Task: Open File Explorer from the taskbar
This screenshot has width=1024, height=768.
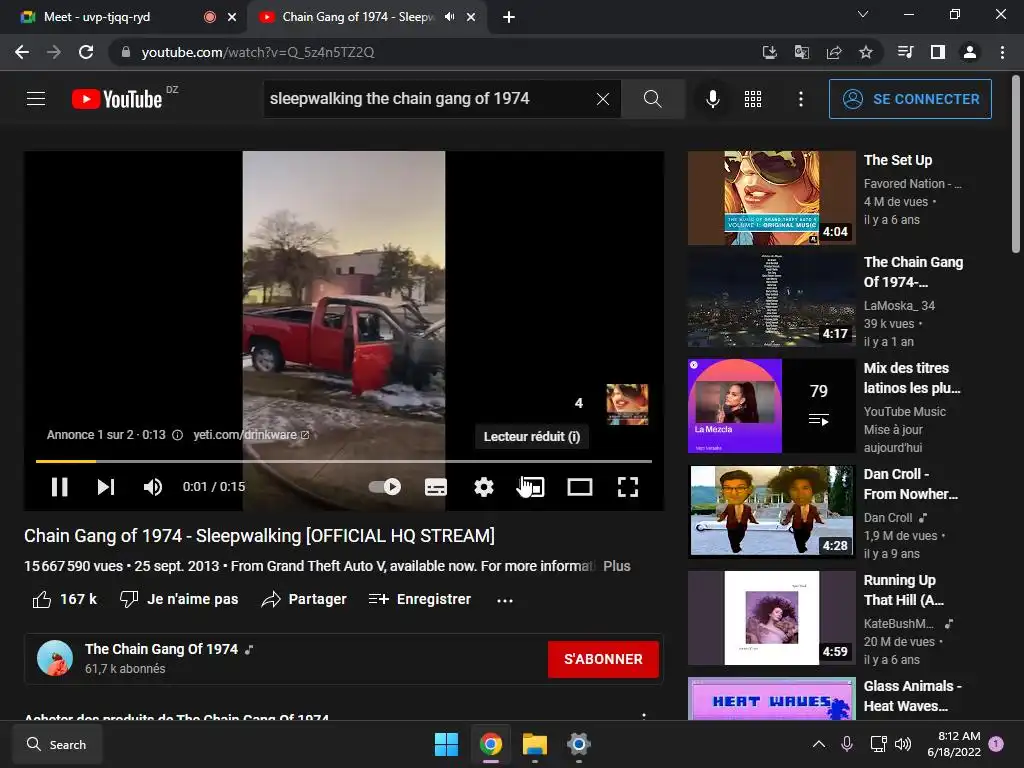Action: [534, 744]
